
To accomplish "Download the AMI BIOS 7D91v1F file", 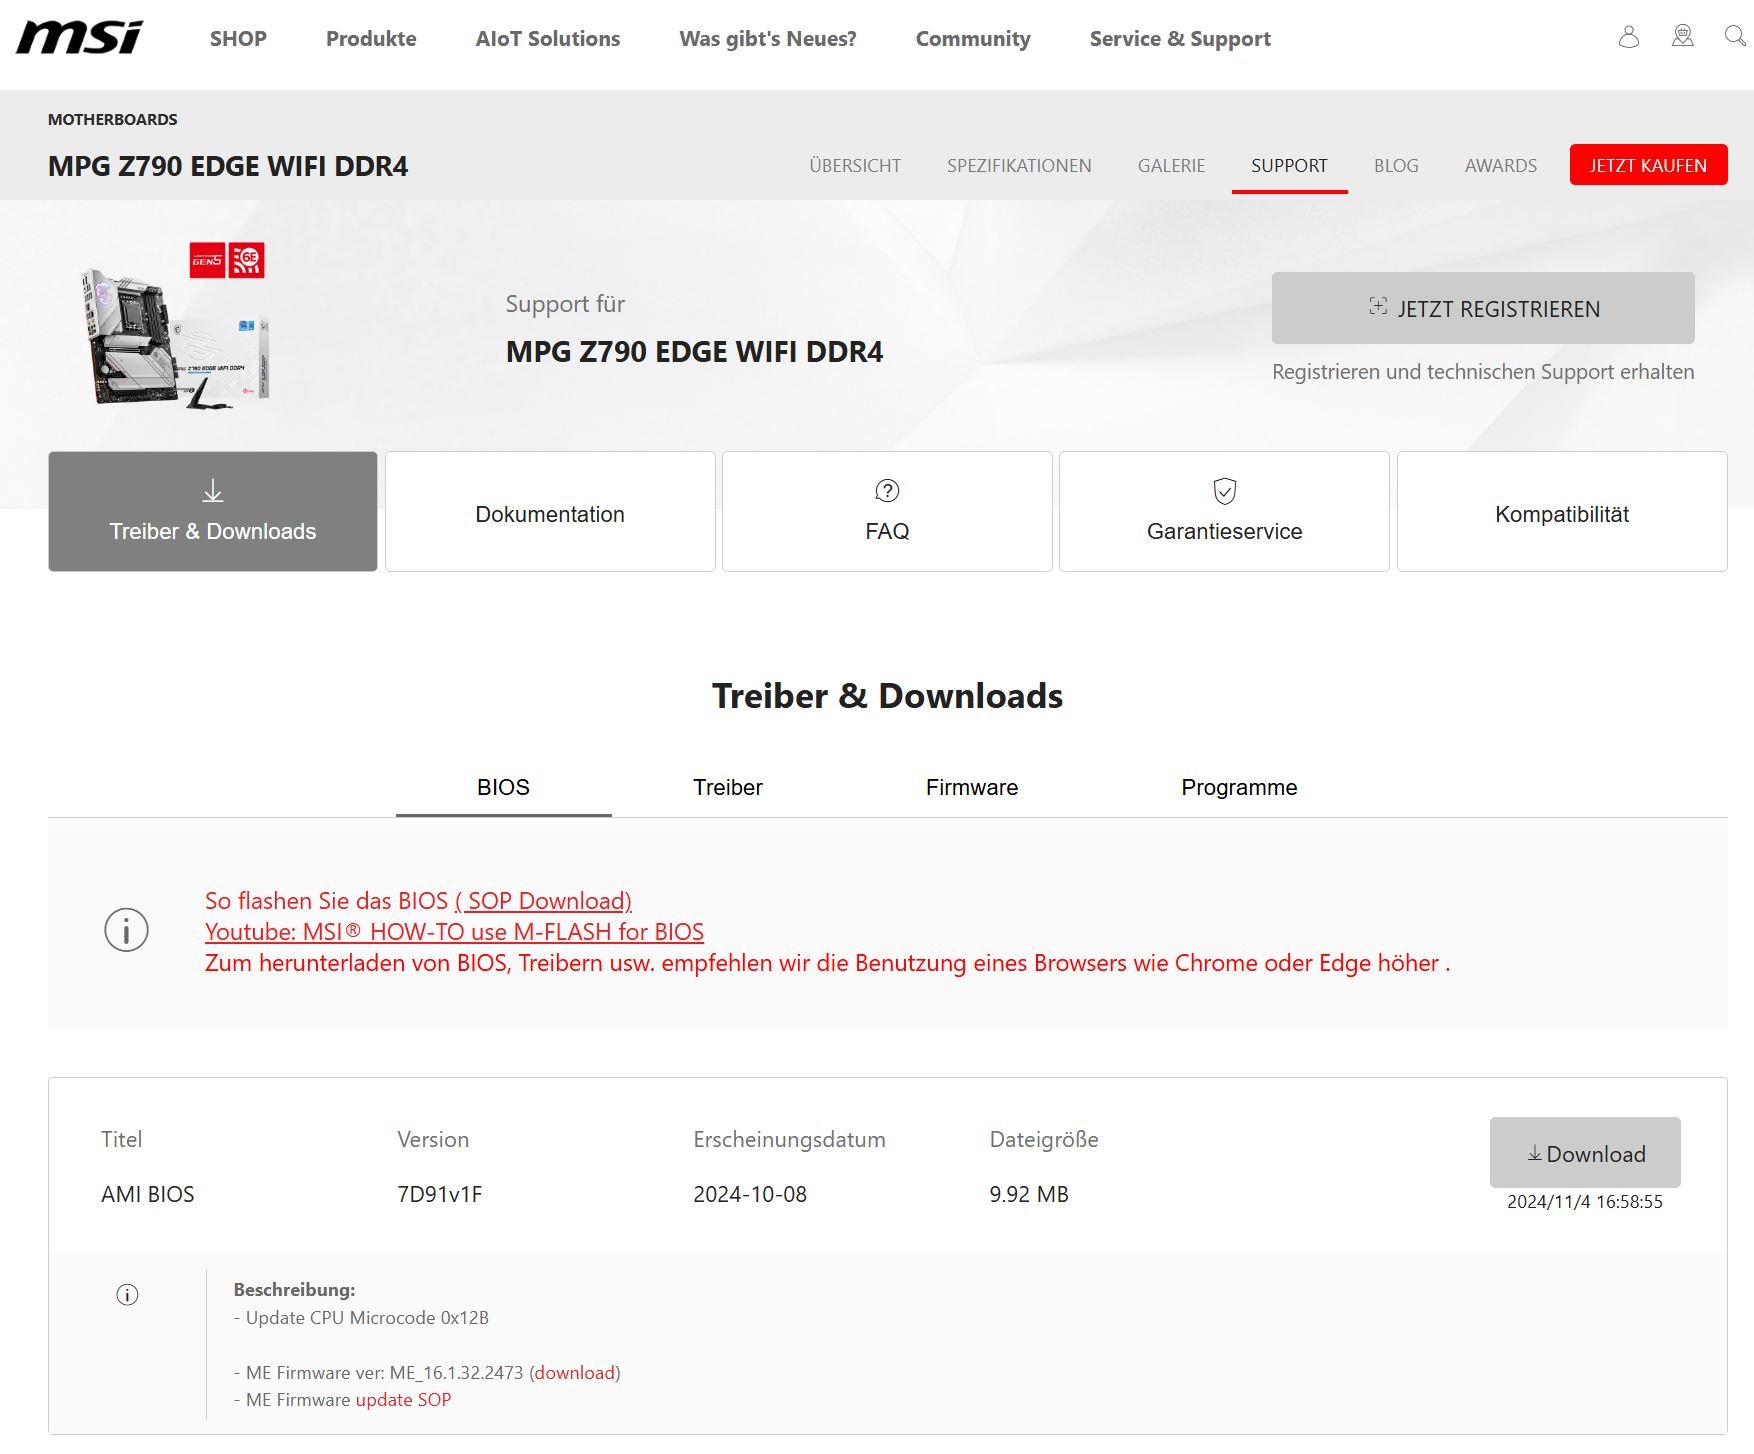I will (x=1585, y=1153).
